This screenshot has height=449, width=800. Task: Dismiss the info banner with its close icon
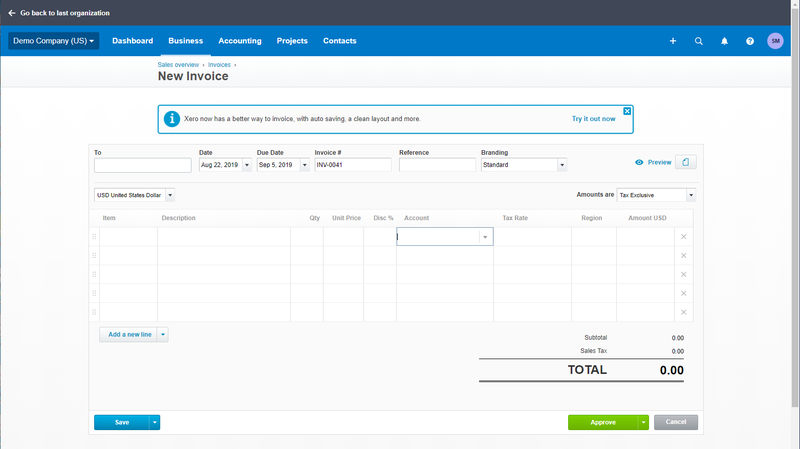tap(627, 111)
